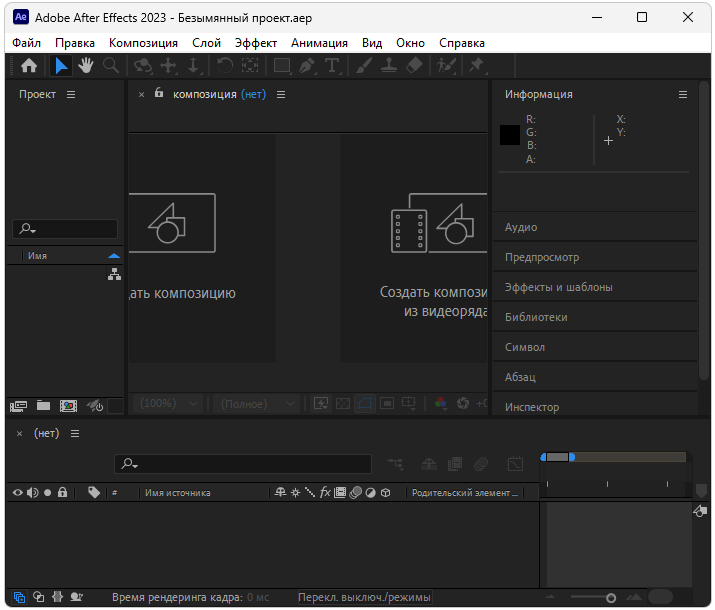Image resolution: width=715 pixels, height=610 pixels.
Task: Select the Eraser tool
Action: pyautogui.click(x=414, y=66)
